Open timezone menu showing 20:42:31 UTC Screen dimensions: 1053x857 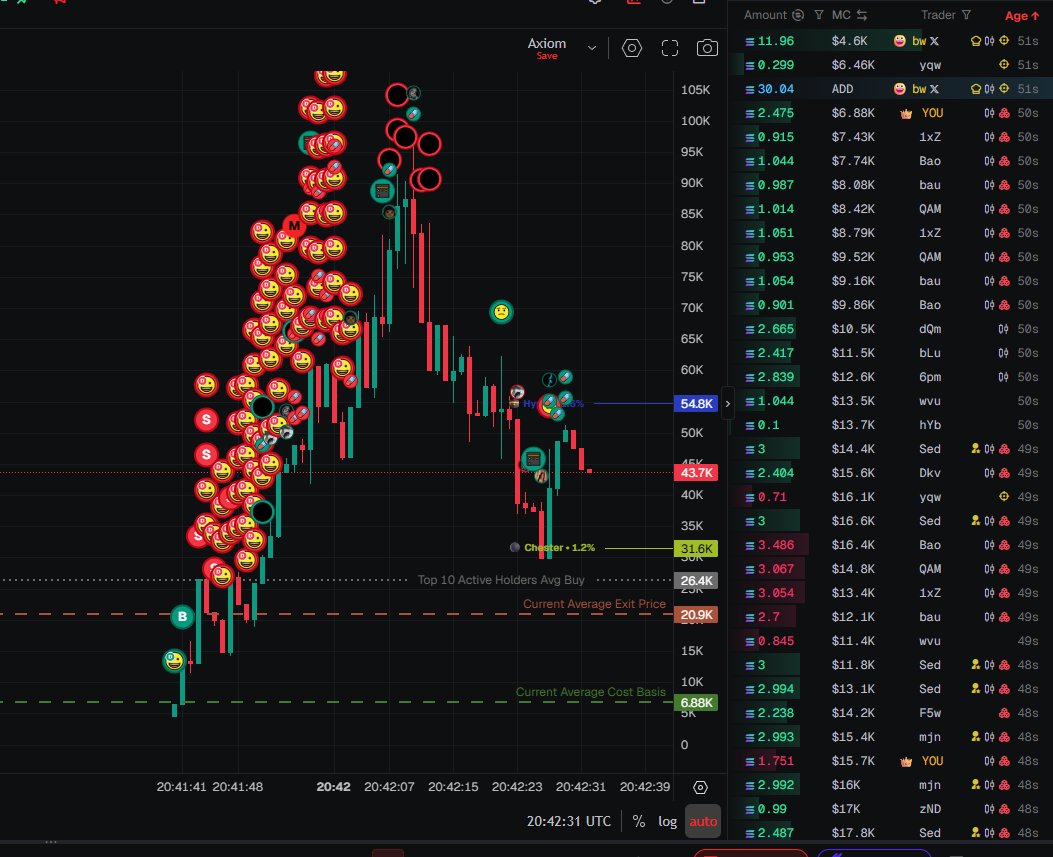click(568, 821)
